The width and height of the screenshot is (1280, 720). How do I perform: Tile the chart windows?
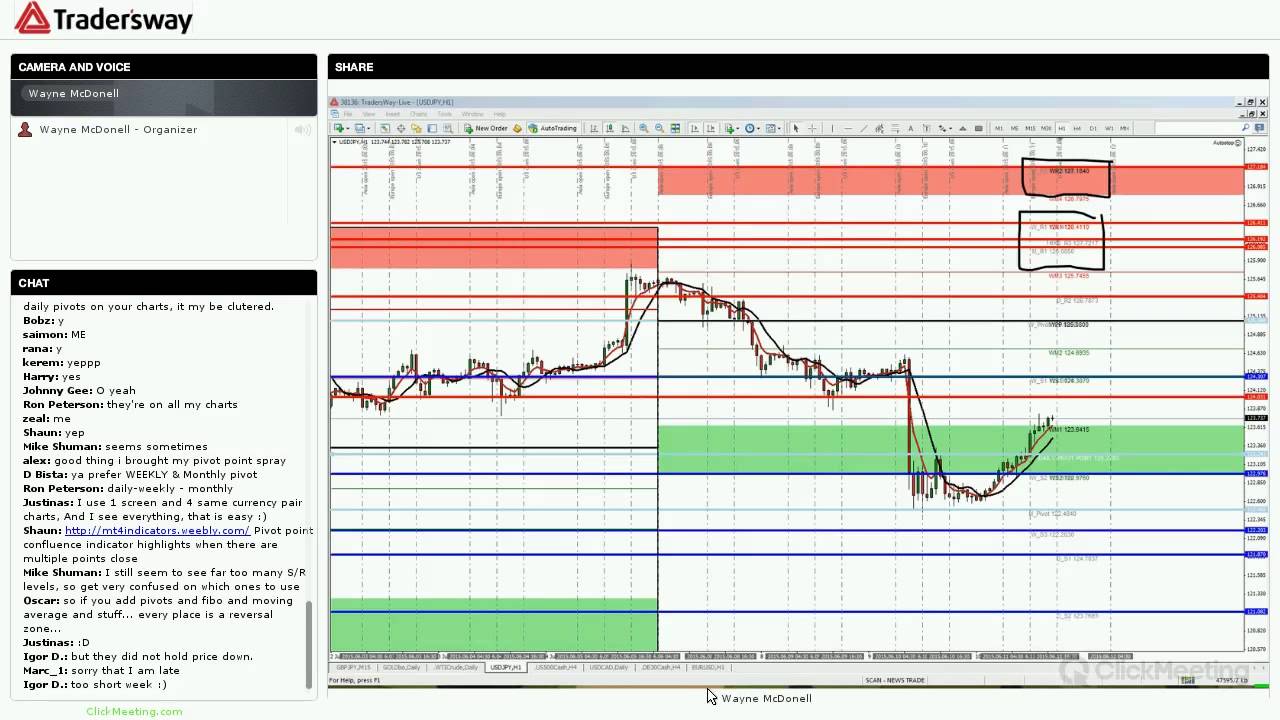pos(675,128)
